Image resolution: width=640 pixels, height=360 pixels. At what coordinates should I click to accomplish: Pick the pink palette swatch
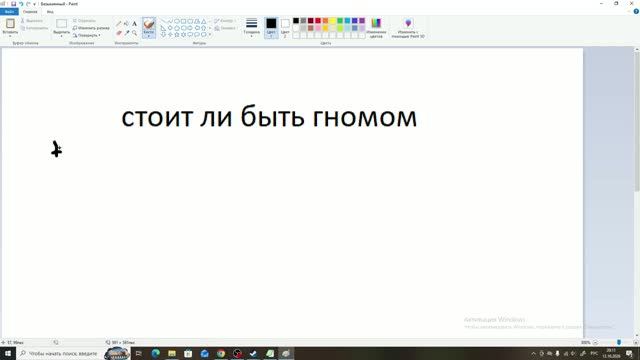pos(318,28)
